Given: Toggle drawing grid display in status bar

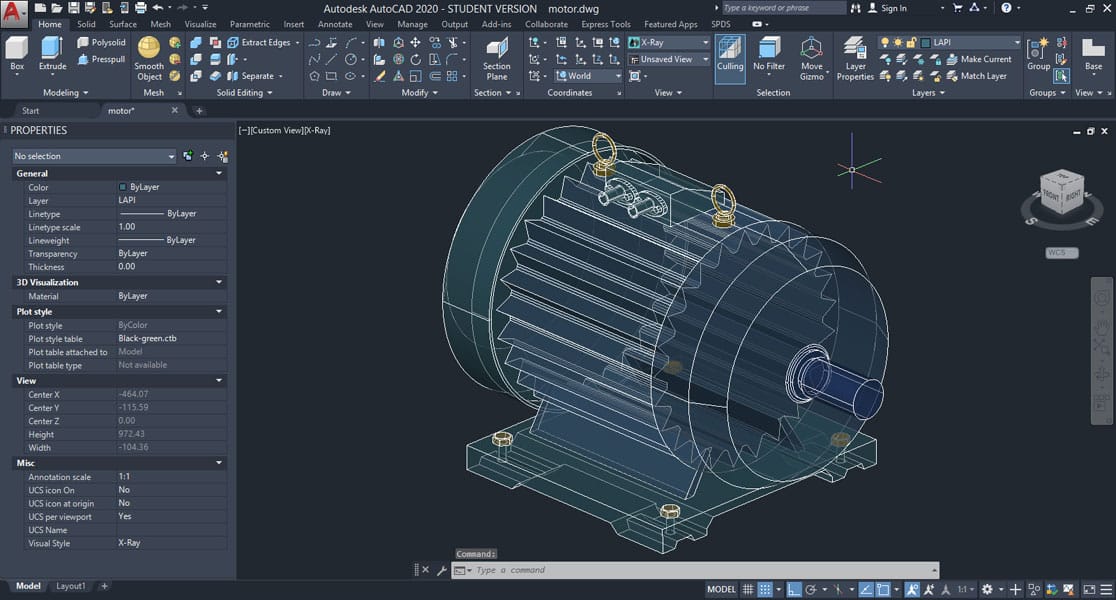Looking at the screenshot, I should coord(748,589).
